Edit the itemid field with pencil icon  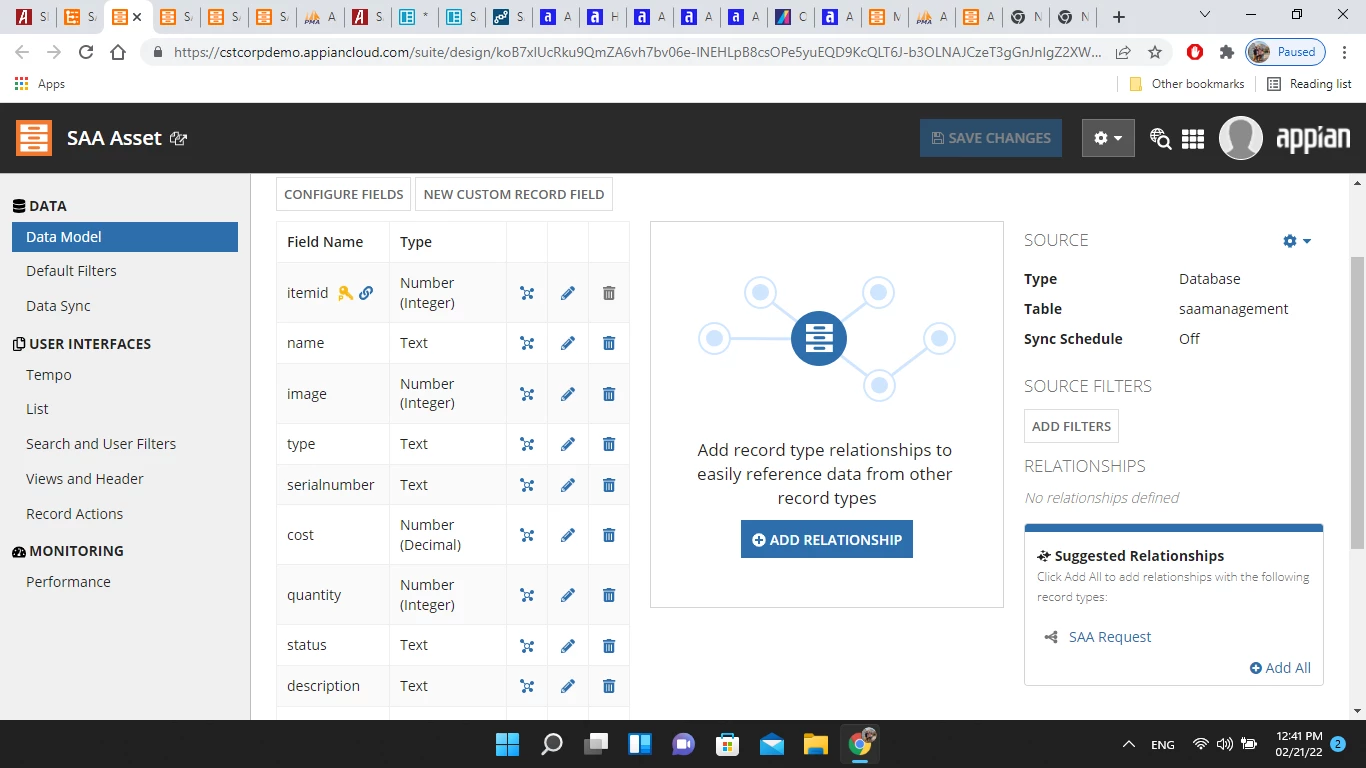[x=568, y=293]
